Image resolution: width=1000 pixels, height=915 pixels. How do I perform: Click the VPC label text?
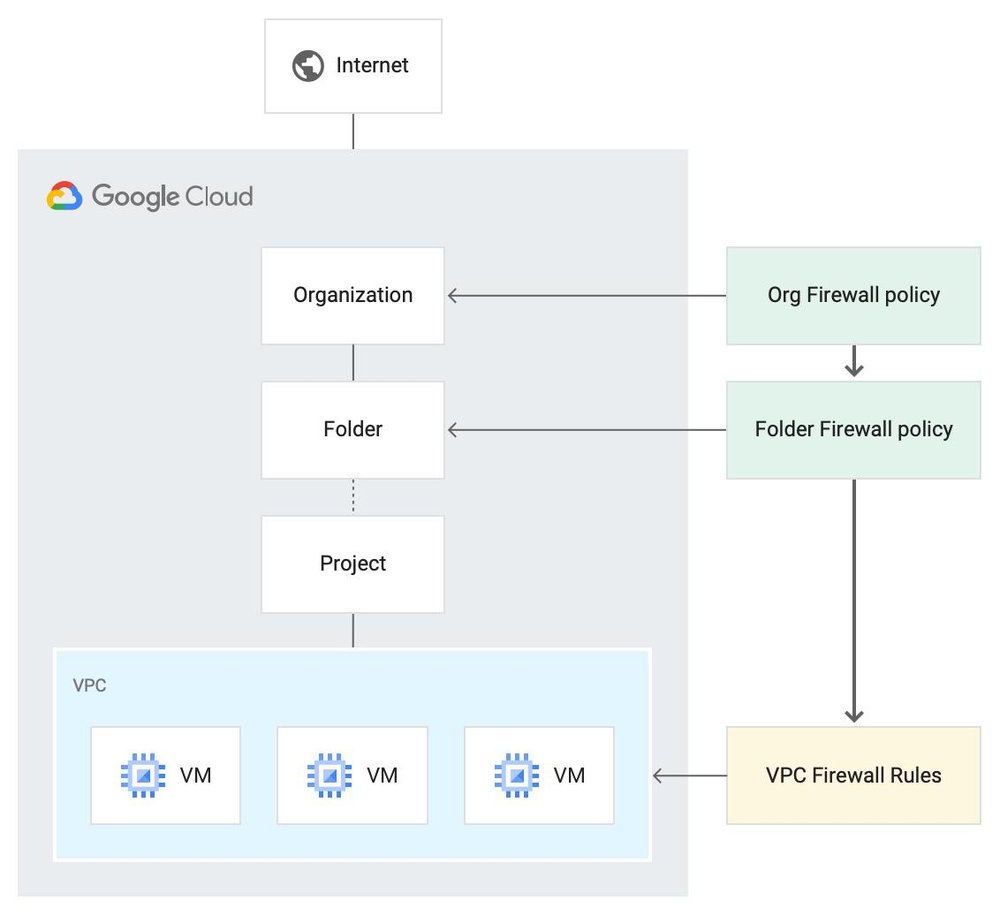point(89,687)
